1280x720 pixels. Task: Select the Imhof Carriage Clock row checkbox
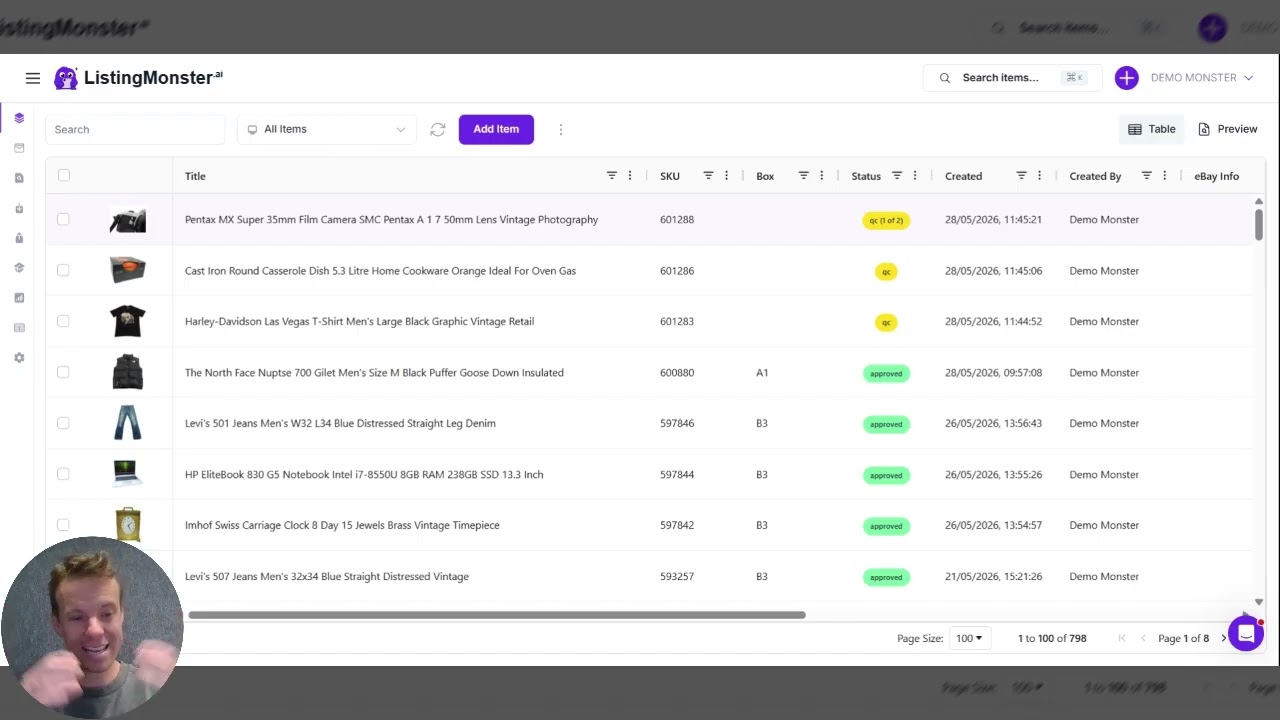(63, 526)
